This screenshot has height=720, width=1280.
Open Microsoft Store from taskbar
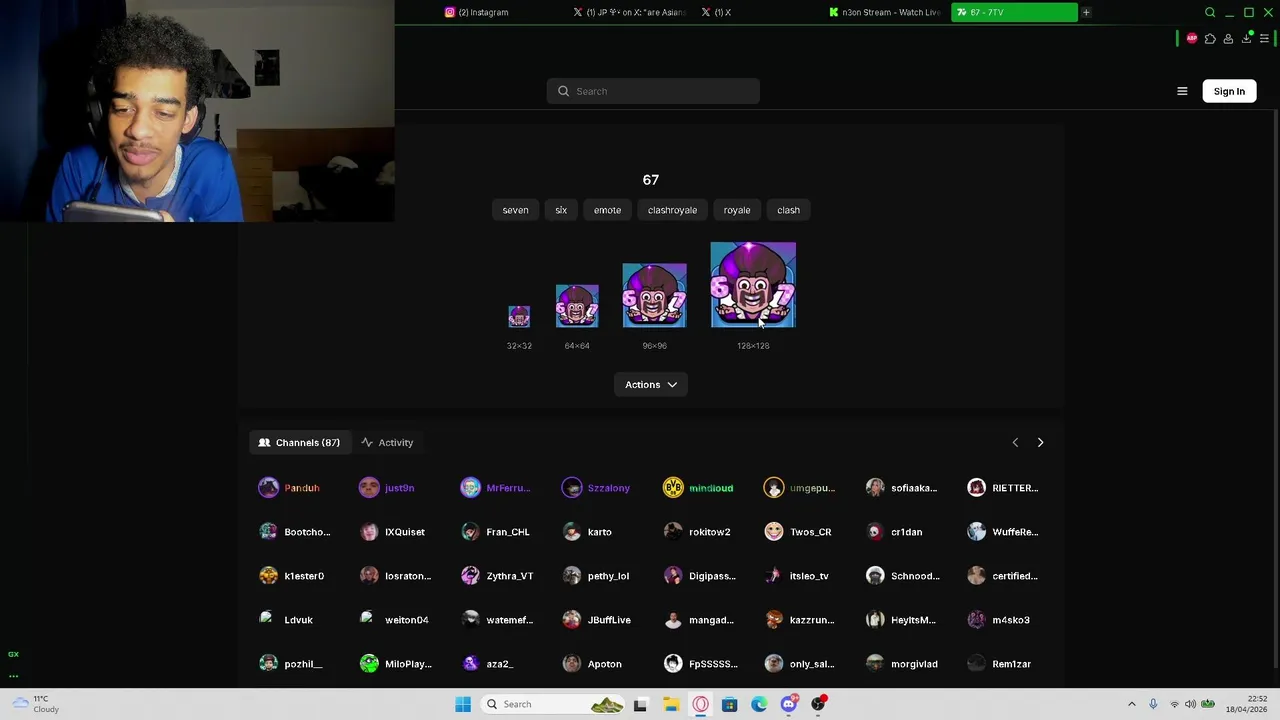[730, 704]
